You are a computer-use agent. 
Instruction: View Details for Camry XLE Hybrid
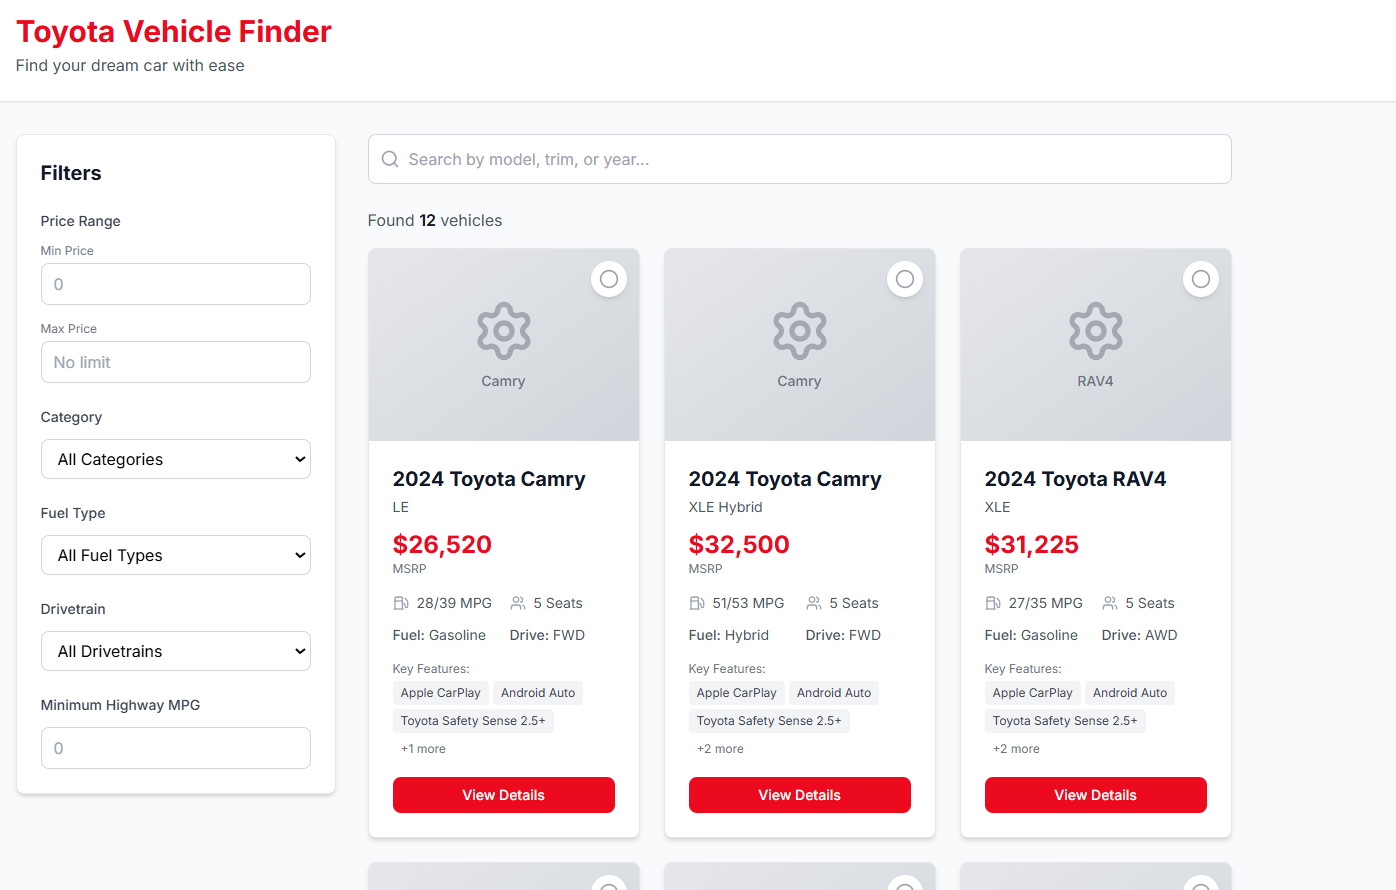coord(800,795)
